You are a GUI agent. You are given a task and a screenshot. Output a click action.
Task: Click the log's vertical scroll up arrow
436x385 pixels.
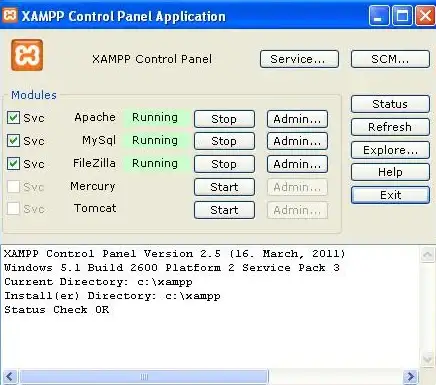pyautogui.click(x=427, y=255)
